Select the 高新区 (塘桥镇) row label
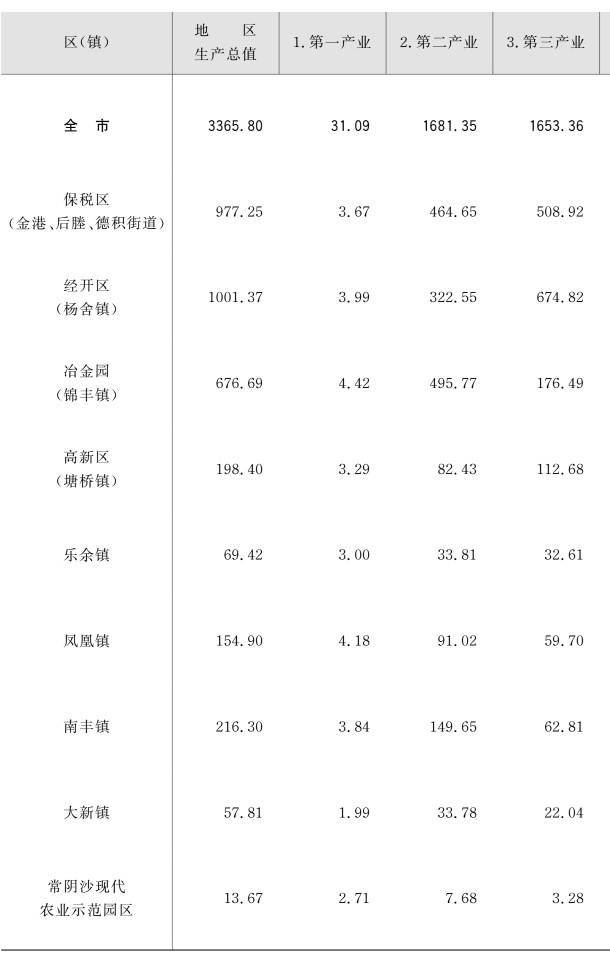 coord(86,469)
